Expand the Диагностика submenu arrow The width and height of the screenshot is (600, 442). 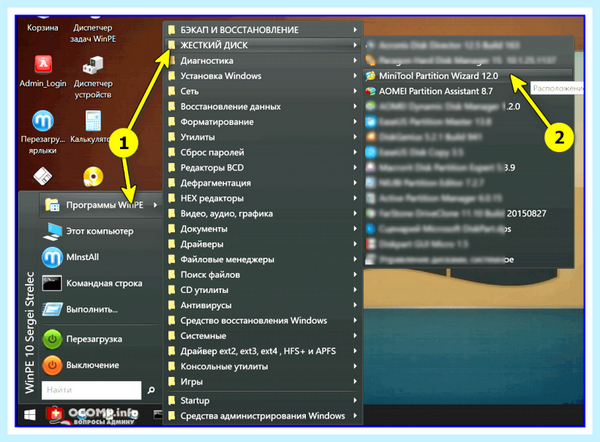coord(355,60)
